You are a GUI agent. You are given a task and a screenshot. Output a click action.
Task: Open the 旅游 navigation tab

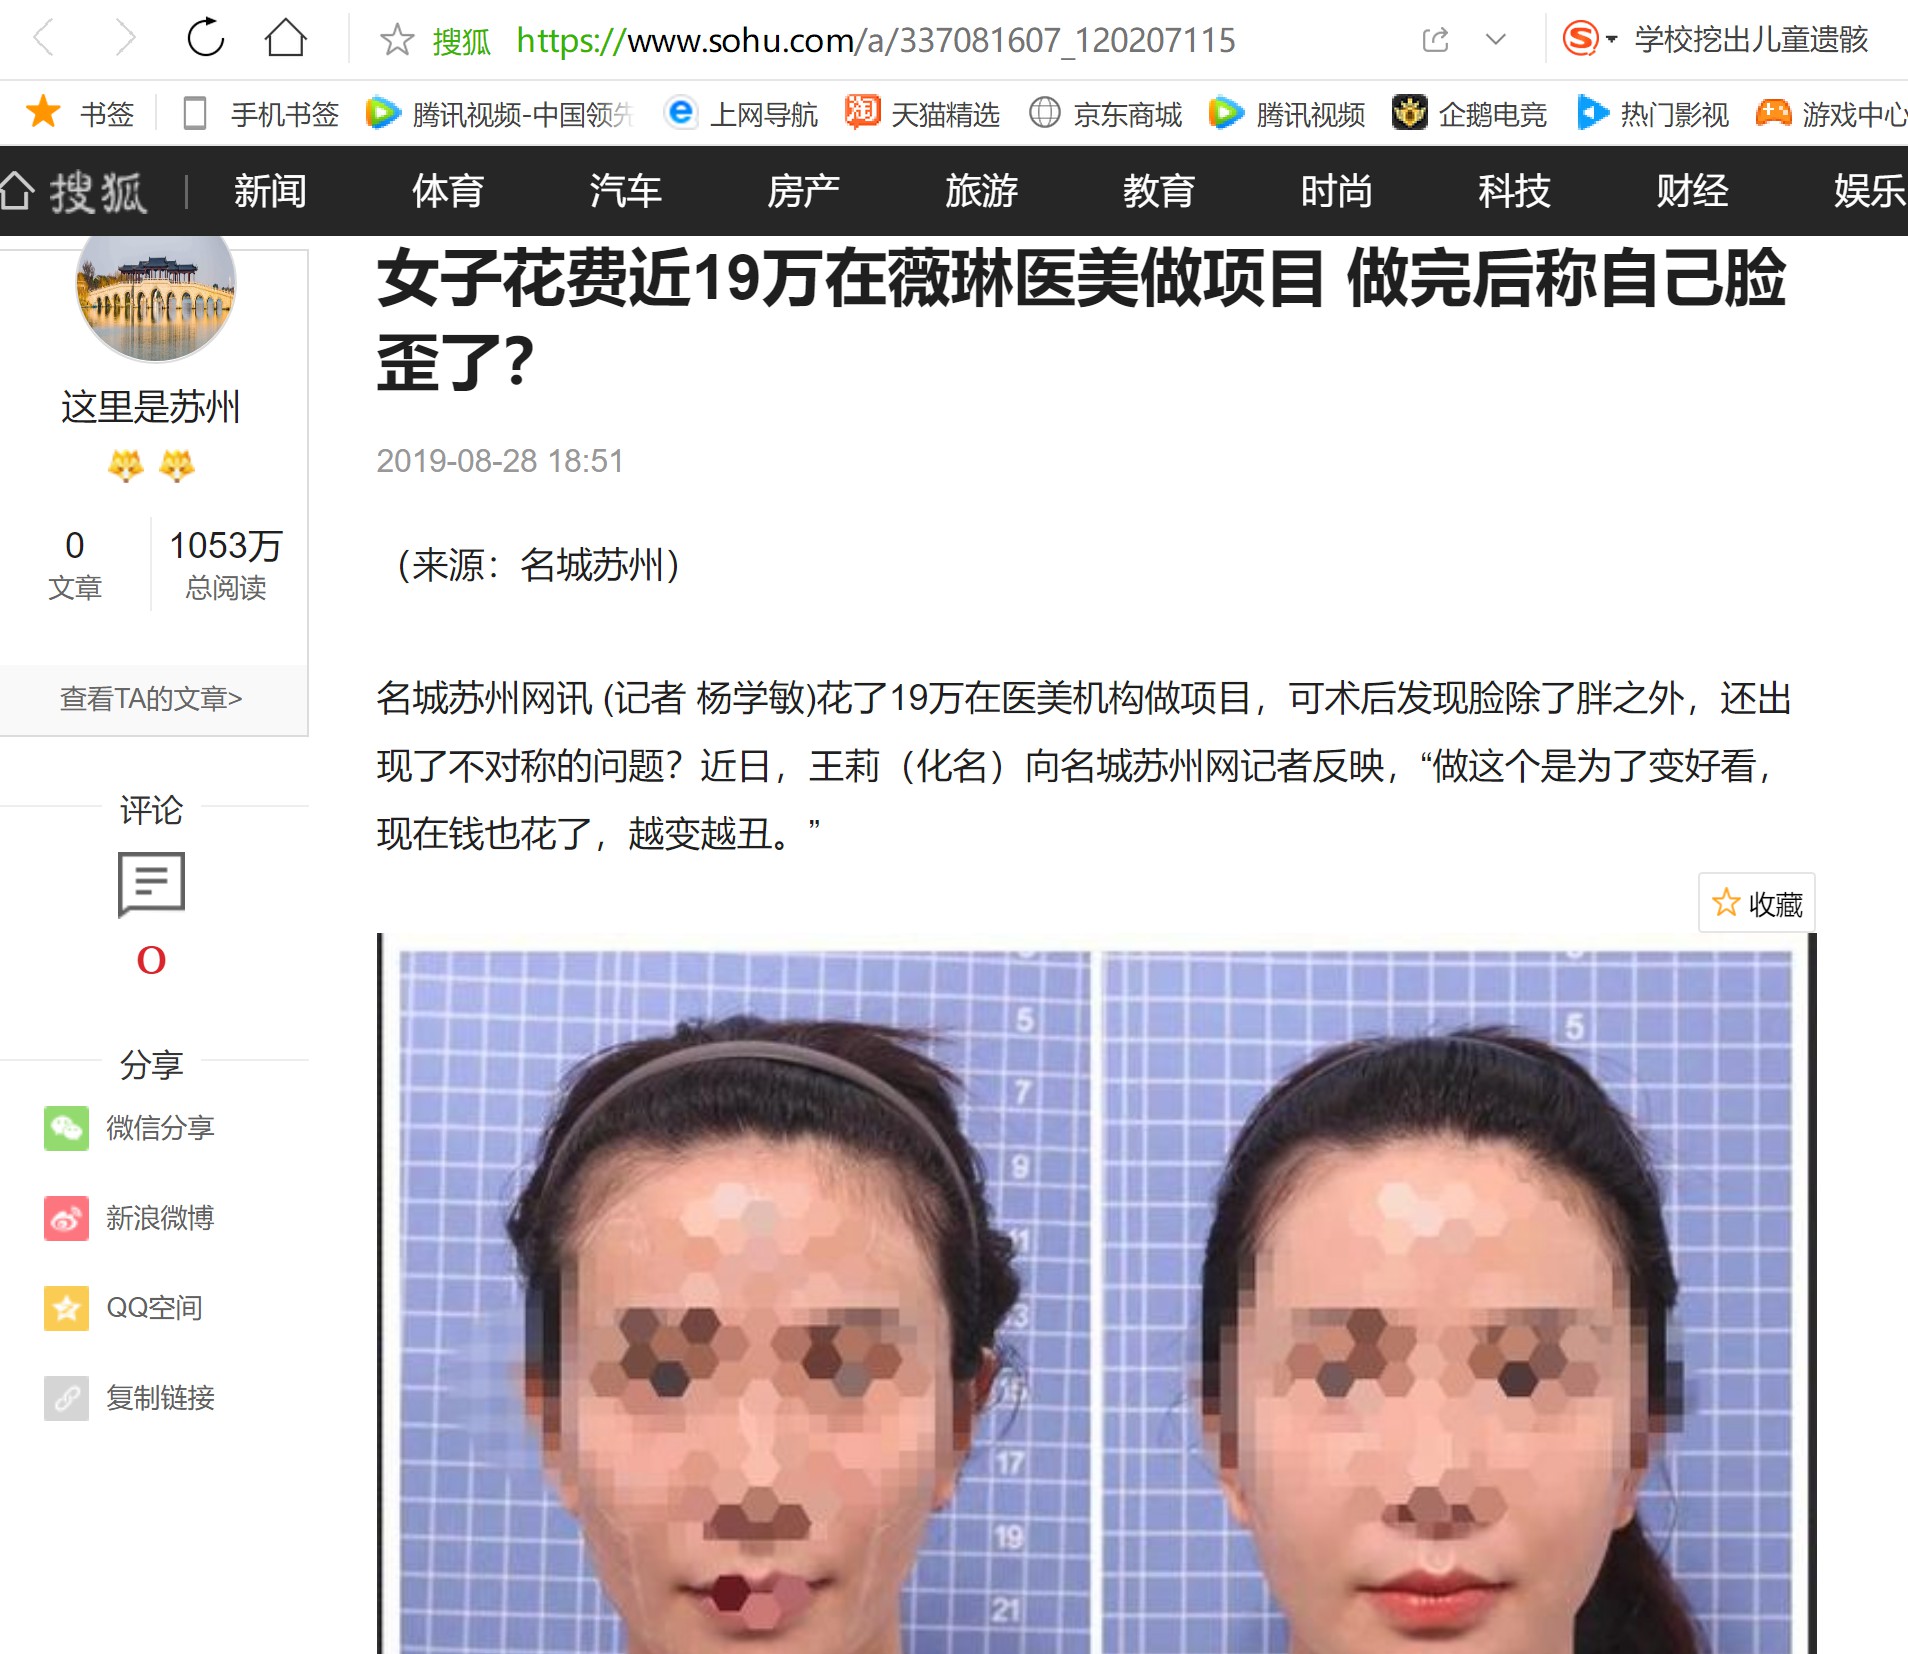[981, 190]
